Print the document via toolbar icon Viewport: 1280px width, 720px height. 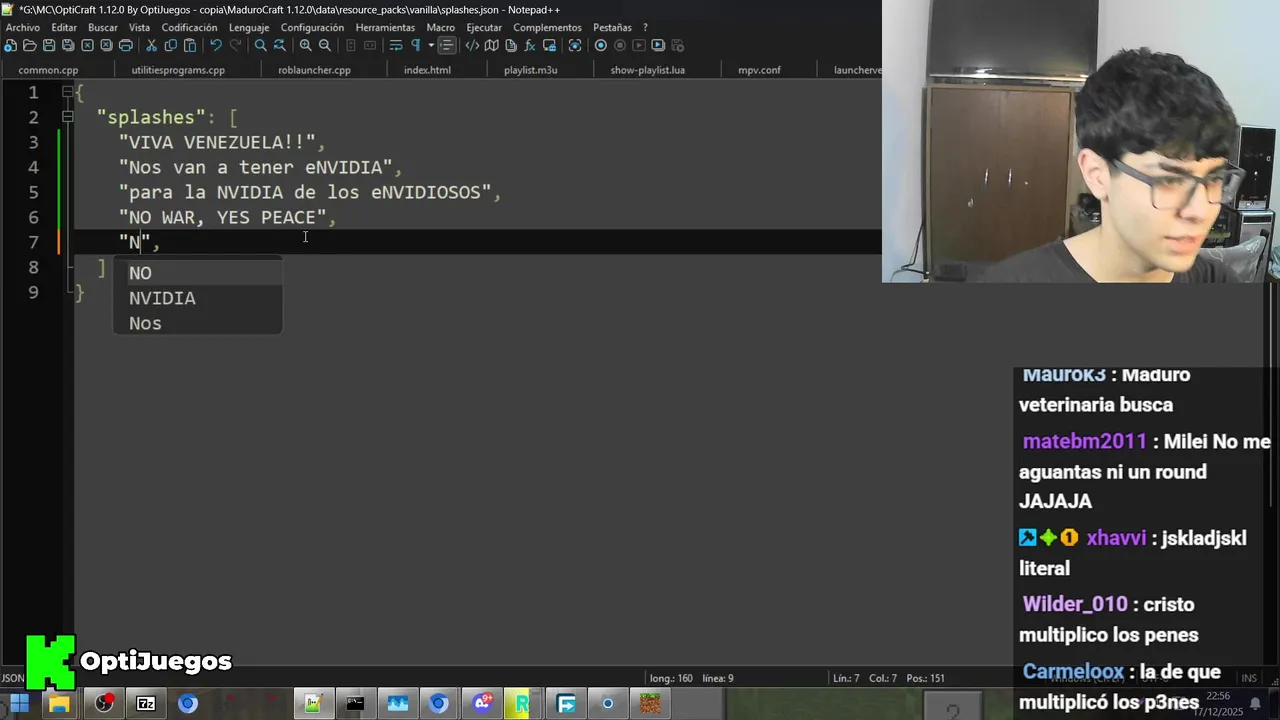(x=126, y=45)
